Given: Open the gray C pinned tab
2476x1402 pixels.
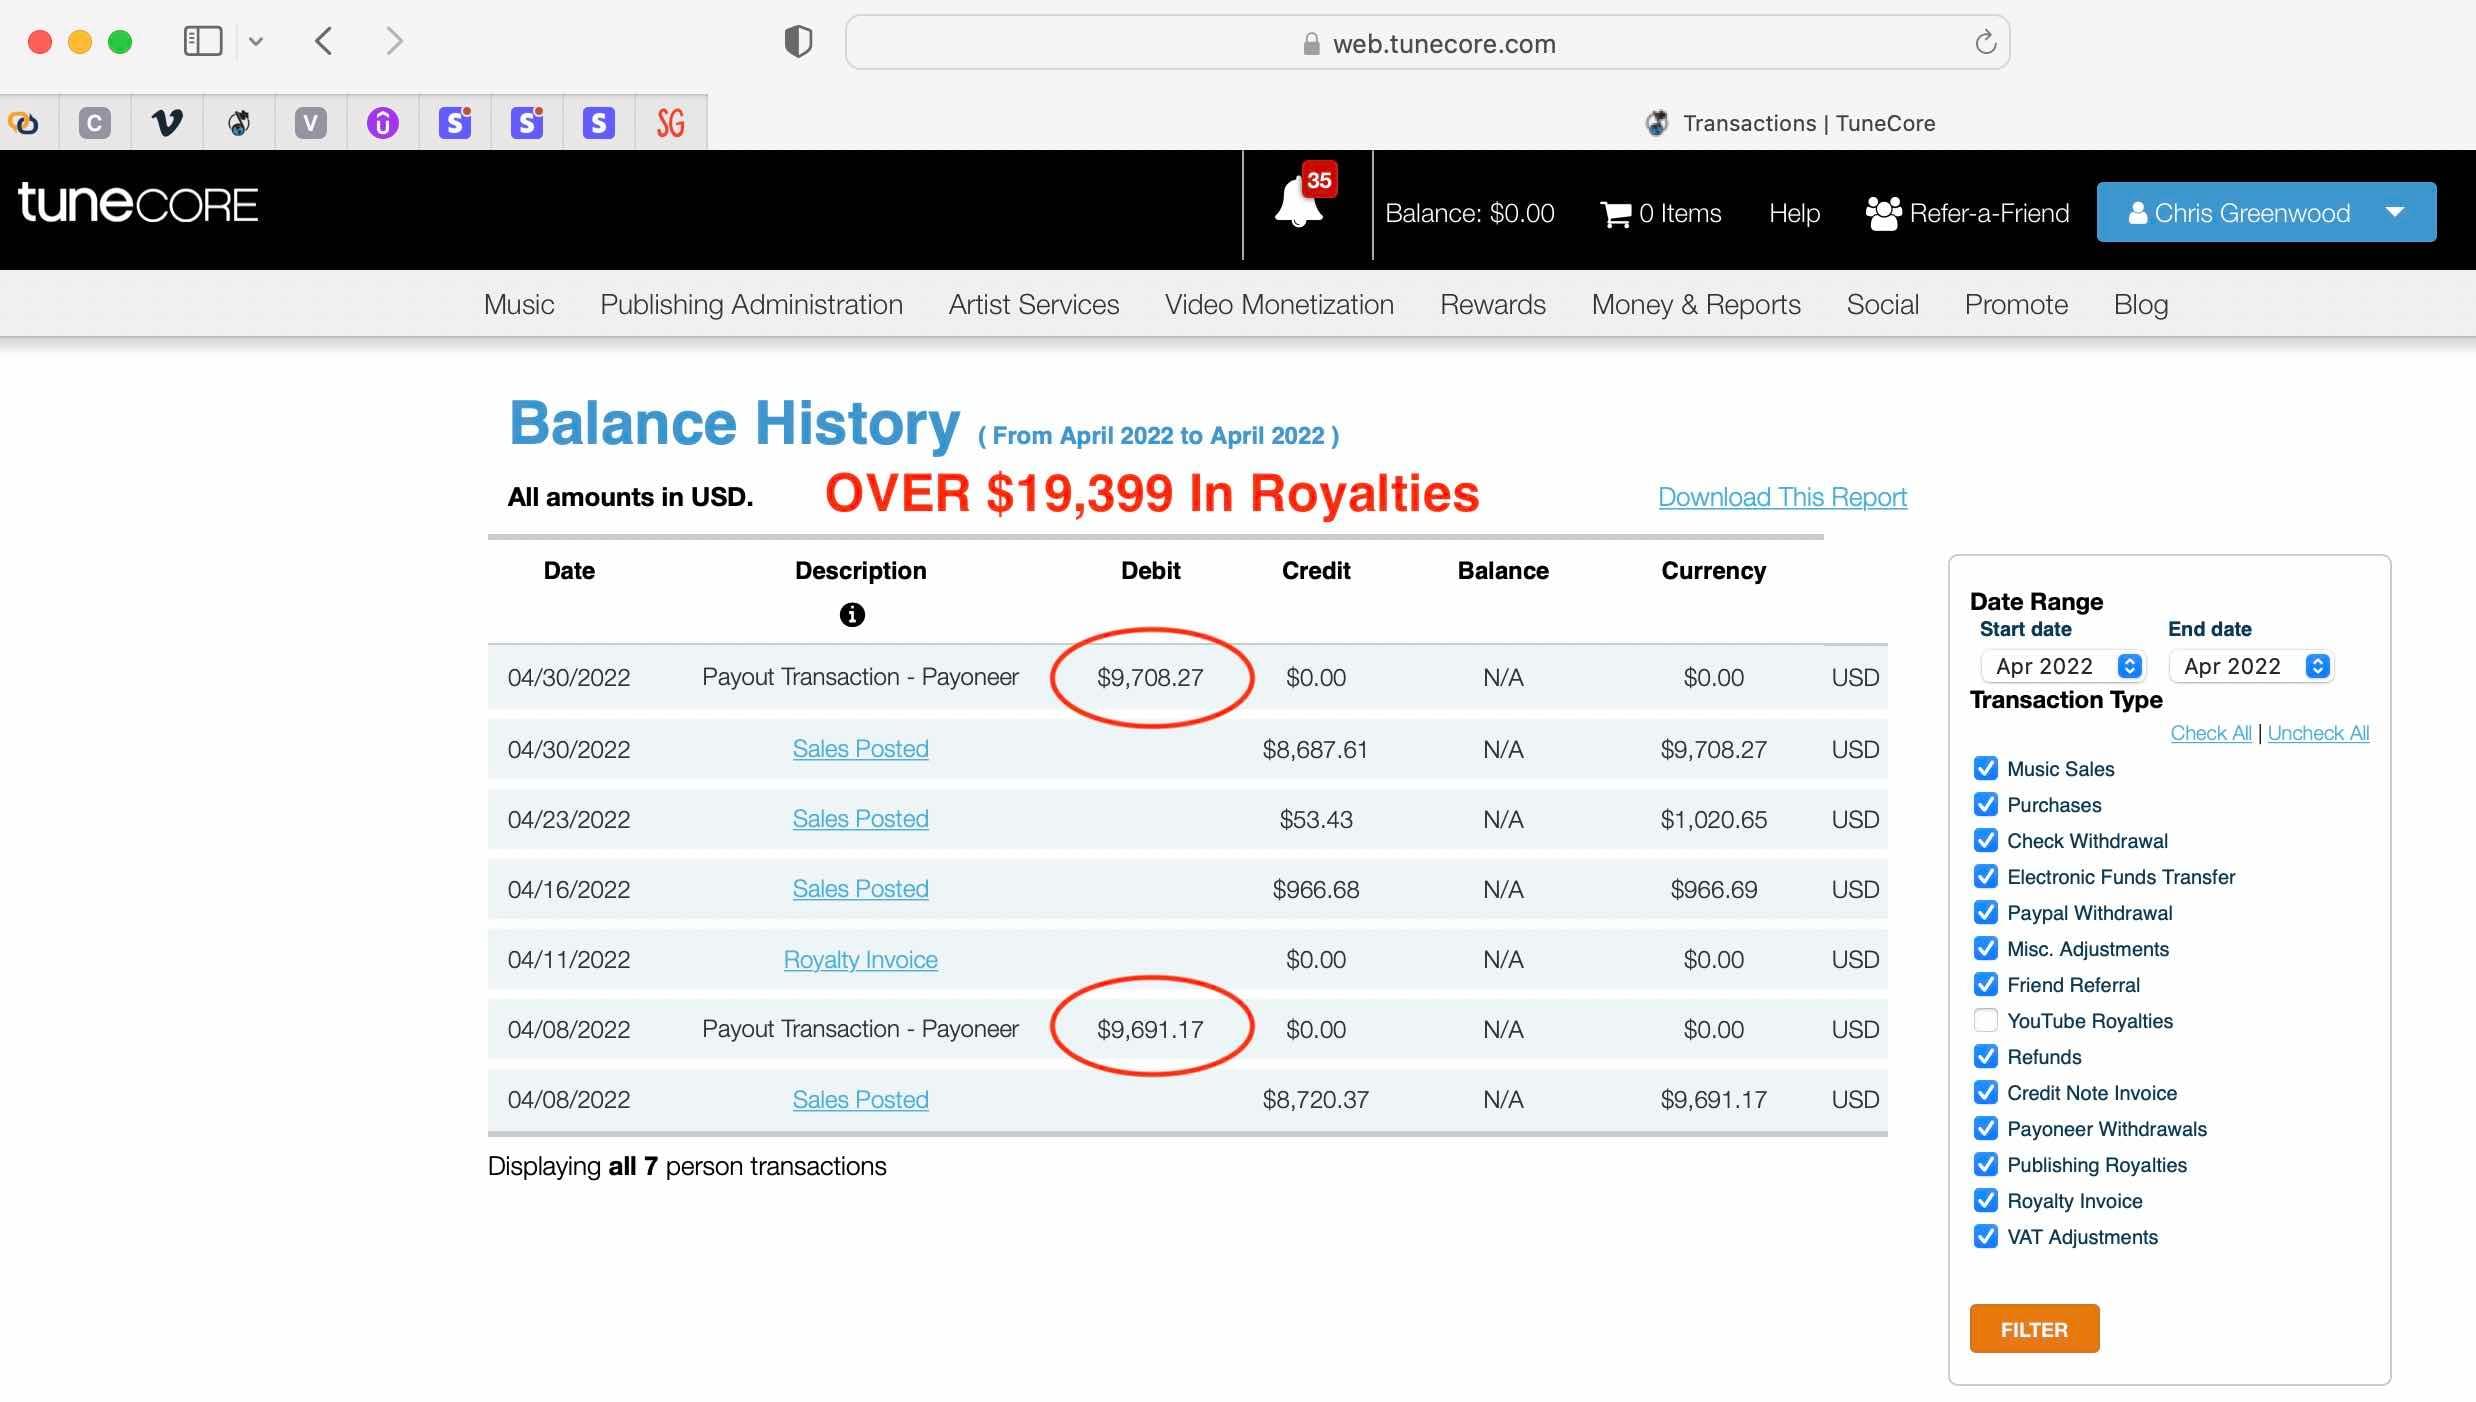Looking at the screenshot, I should coord(95,122).
